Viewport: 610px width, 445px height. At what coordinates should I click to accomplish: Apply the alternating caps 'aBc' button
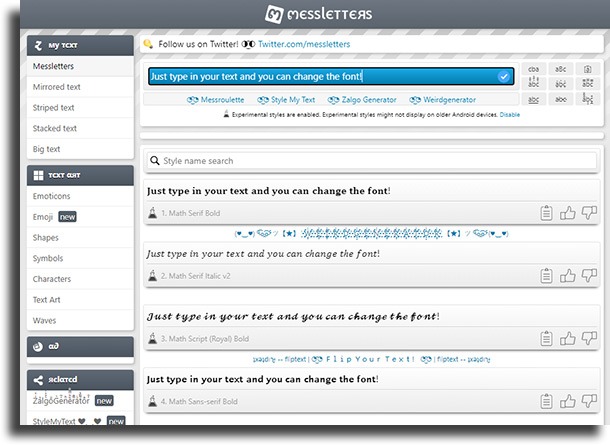pyautogui.click(x=560, y=69)
